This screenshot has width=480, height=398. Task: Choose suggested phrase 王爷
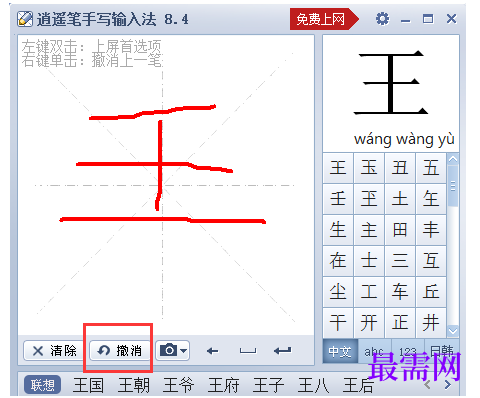point(178,385)
